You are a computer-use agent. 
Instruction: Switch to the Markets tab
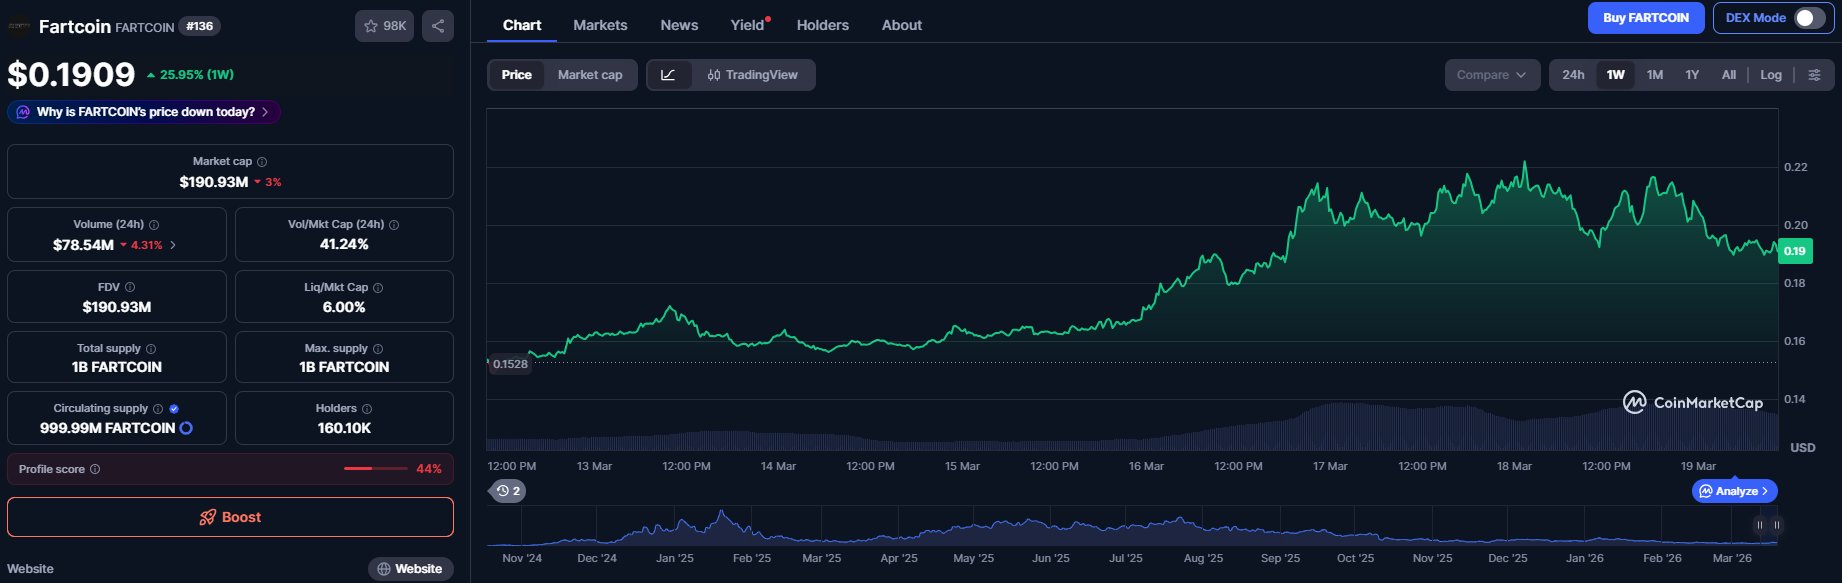tap(600, 25)
